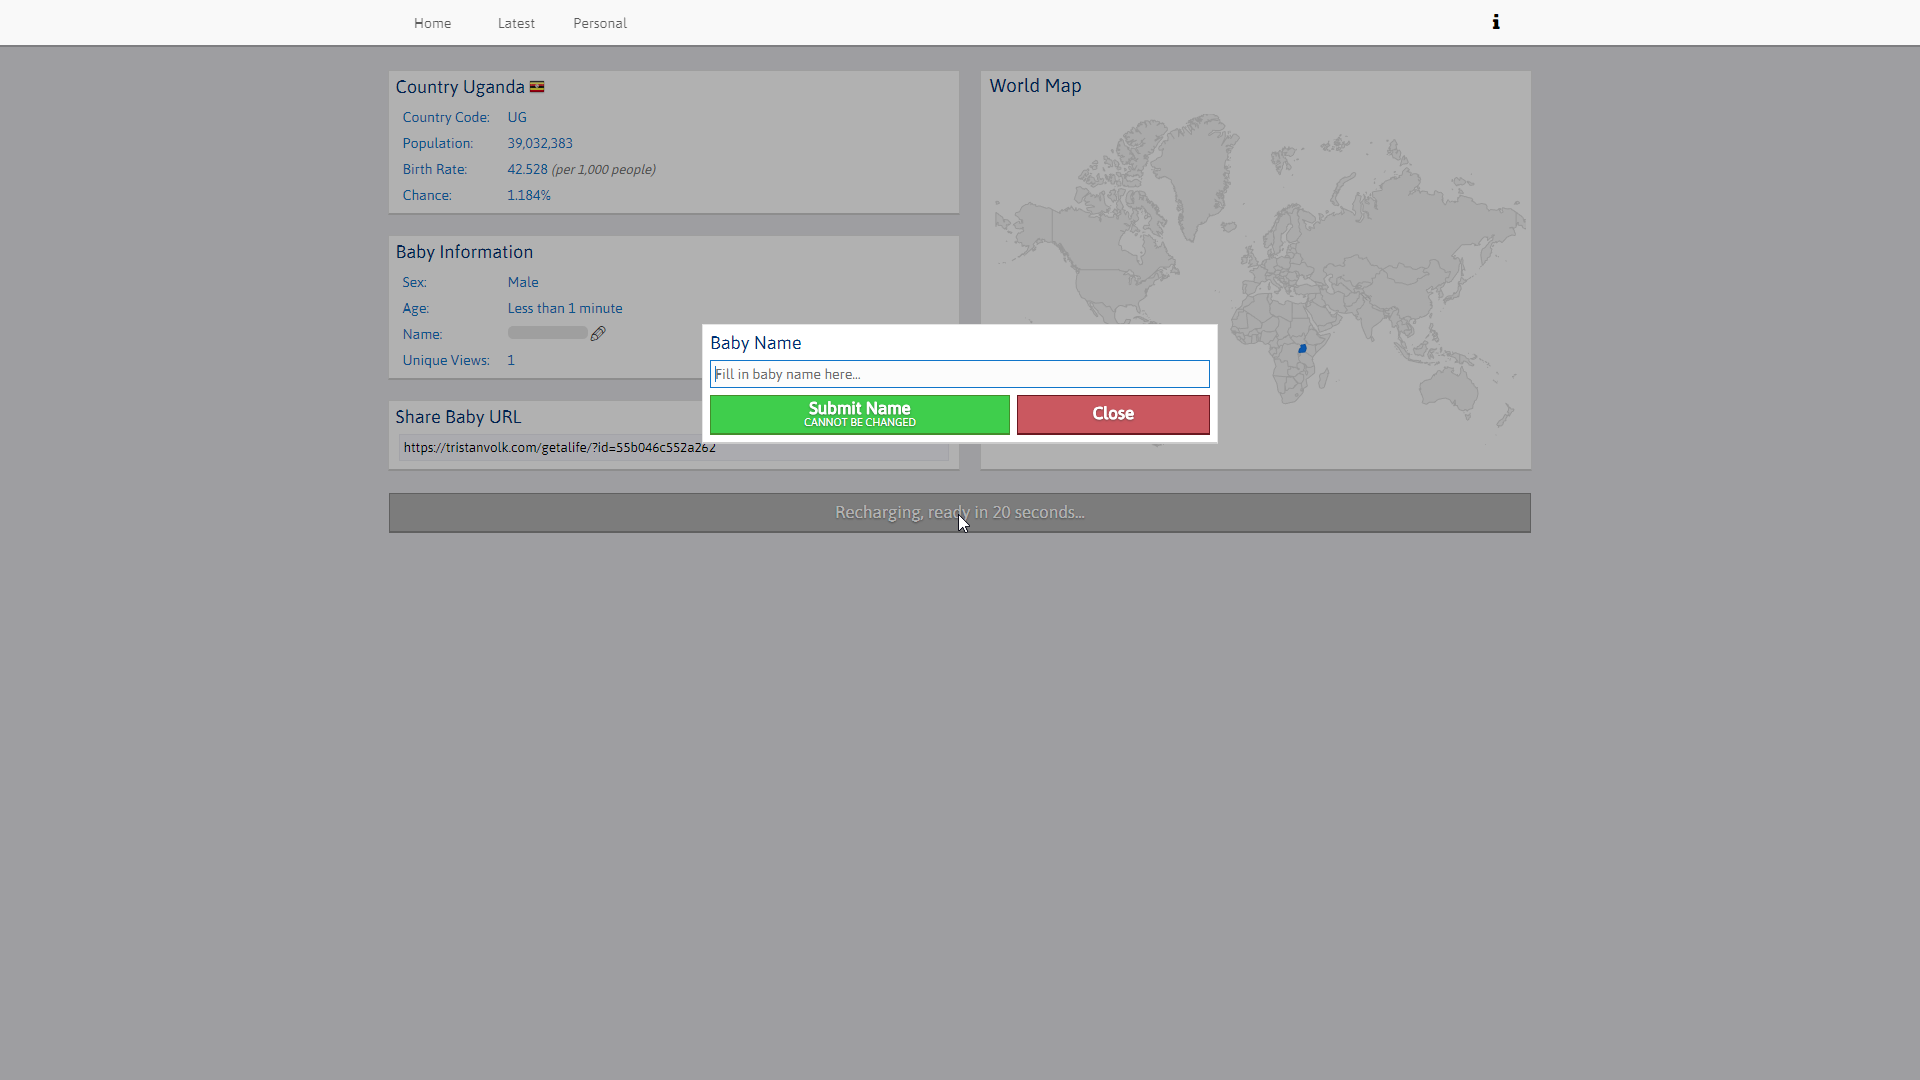Go to the Latest page

pos(516,23)
